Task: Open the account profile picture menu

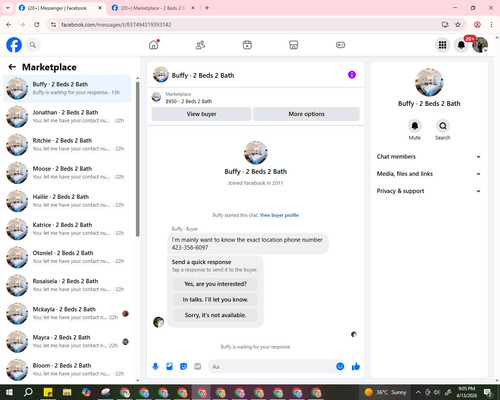Action: tap(480, 45)
